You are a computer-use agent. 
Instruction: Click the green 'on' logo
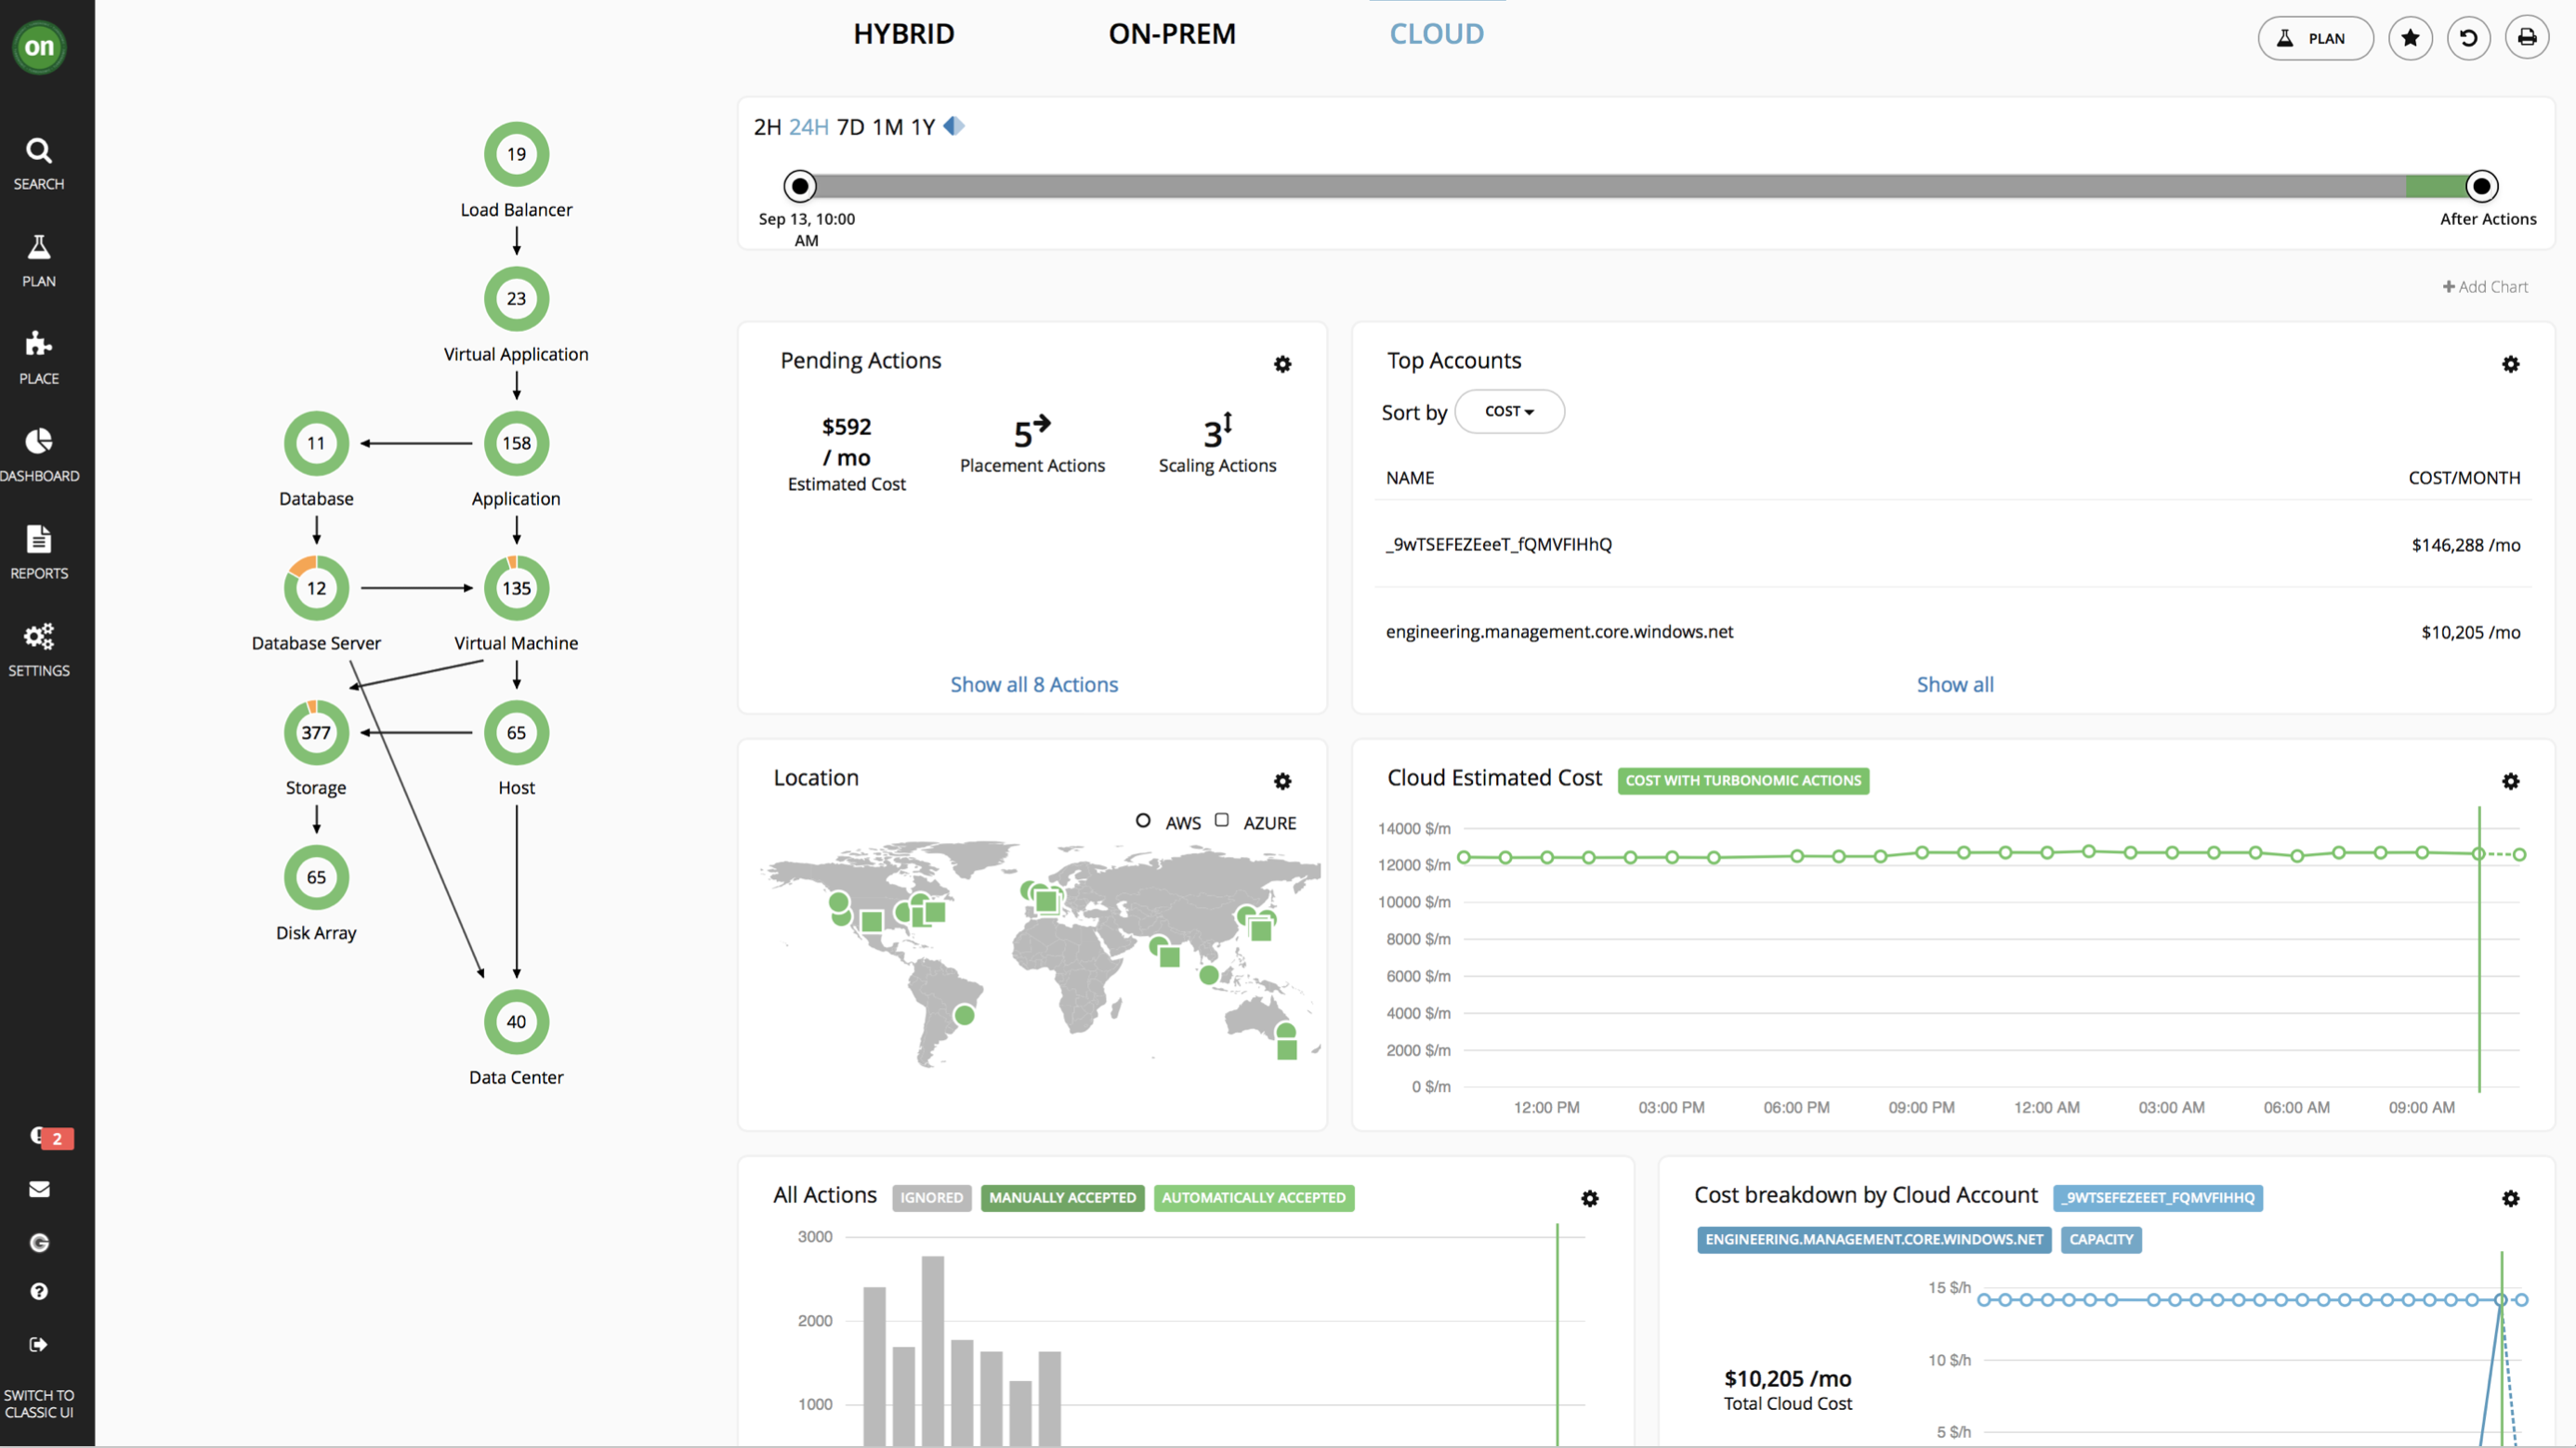pos(39,46)
